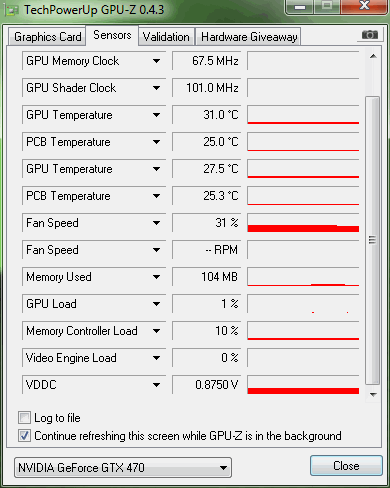
Task: Click the scroll down arrow of sensor list
Action: tap(373, 395)
